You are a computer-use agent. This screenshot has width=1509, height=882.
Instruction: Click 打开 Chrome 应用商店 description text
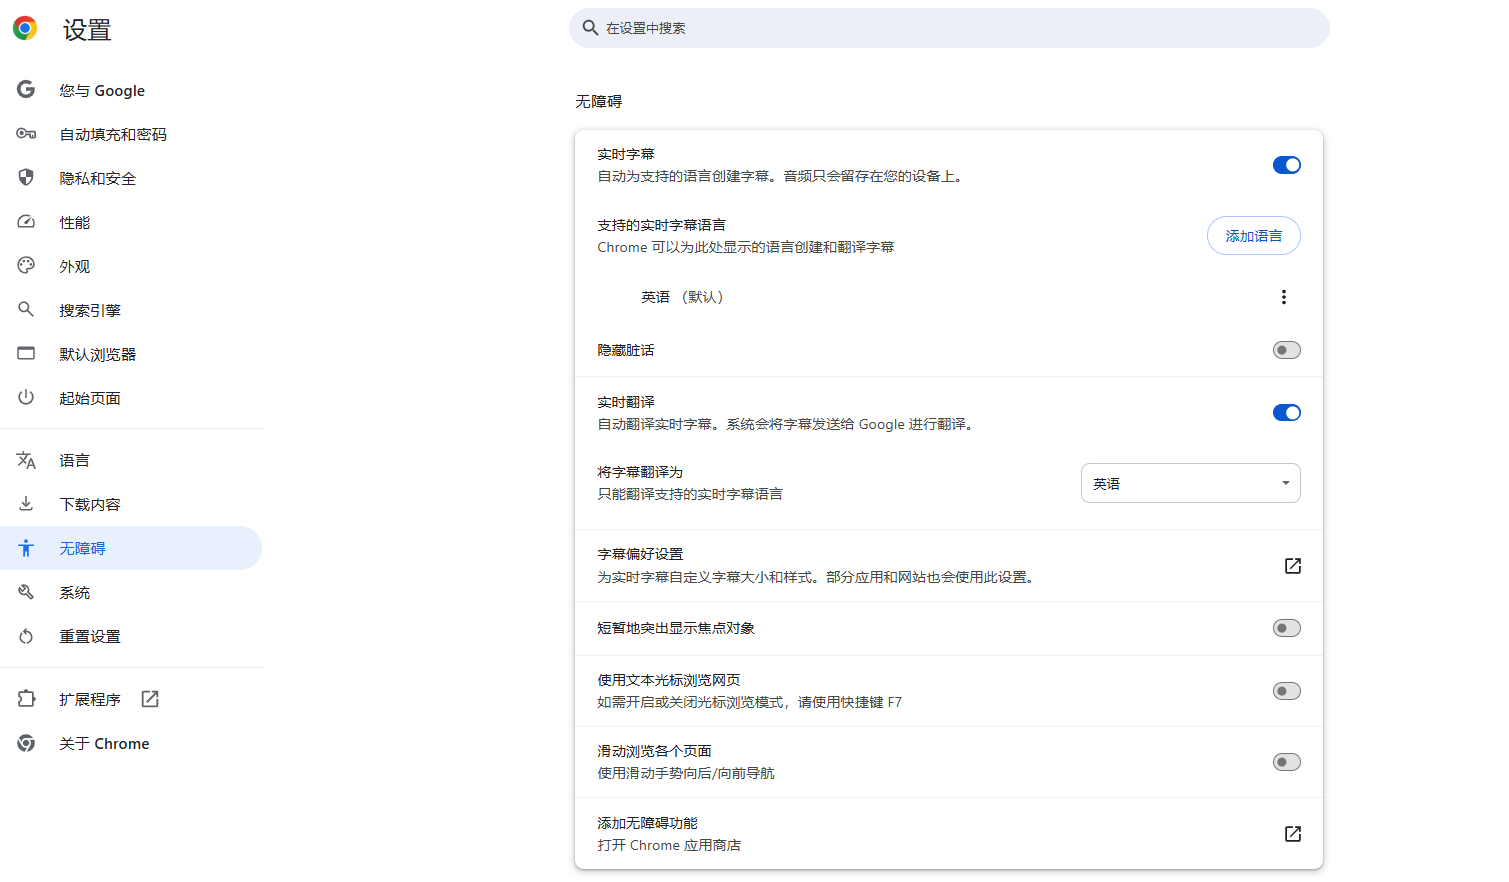point(669,845)
